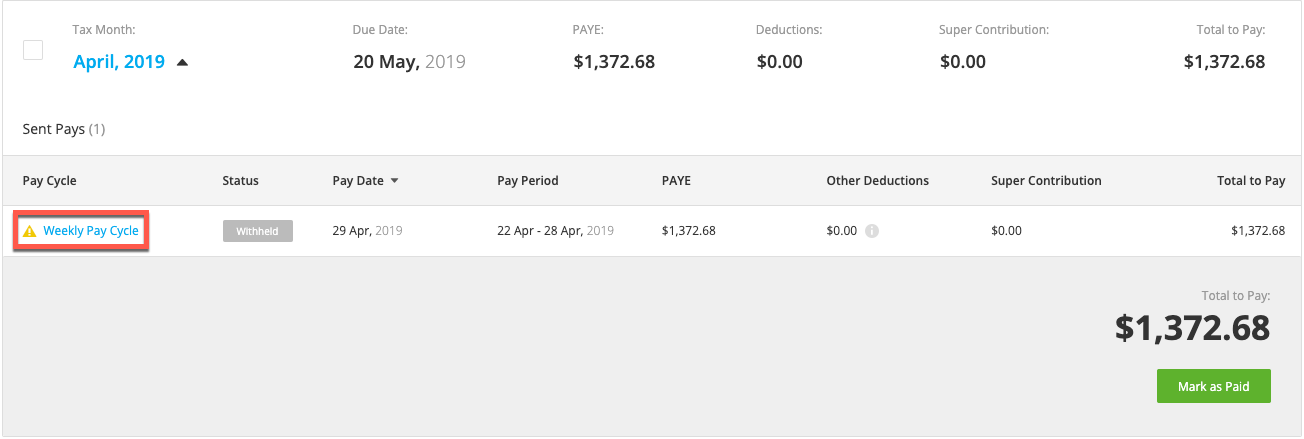Viewport: 1304px width, 439px height.
Task: Click the Super Contribution column header
Action: click(1046, 181)
